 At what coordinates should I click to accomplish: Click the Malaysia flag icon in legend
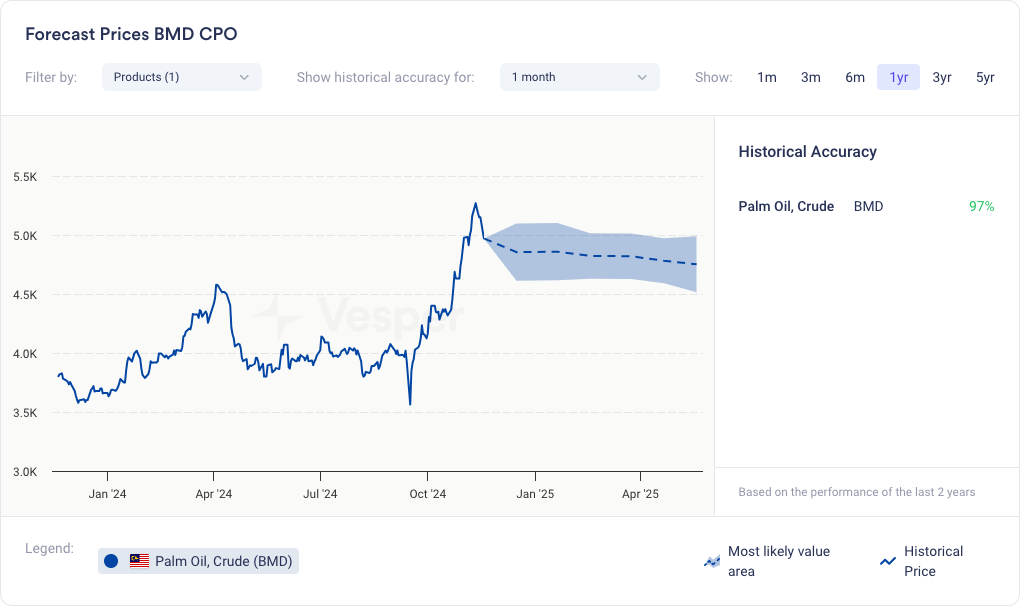(139, 561)
